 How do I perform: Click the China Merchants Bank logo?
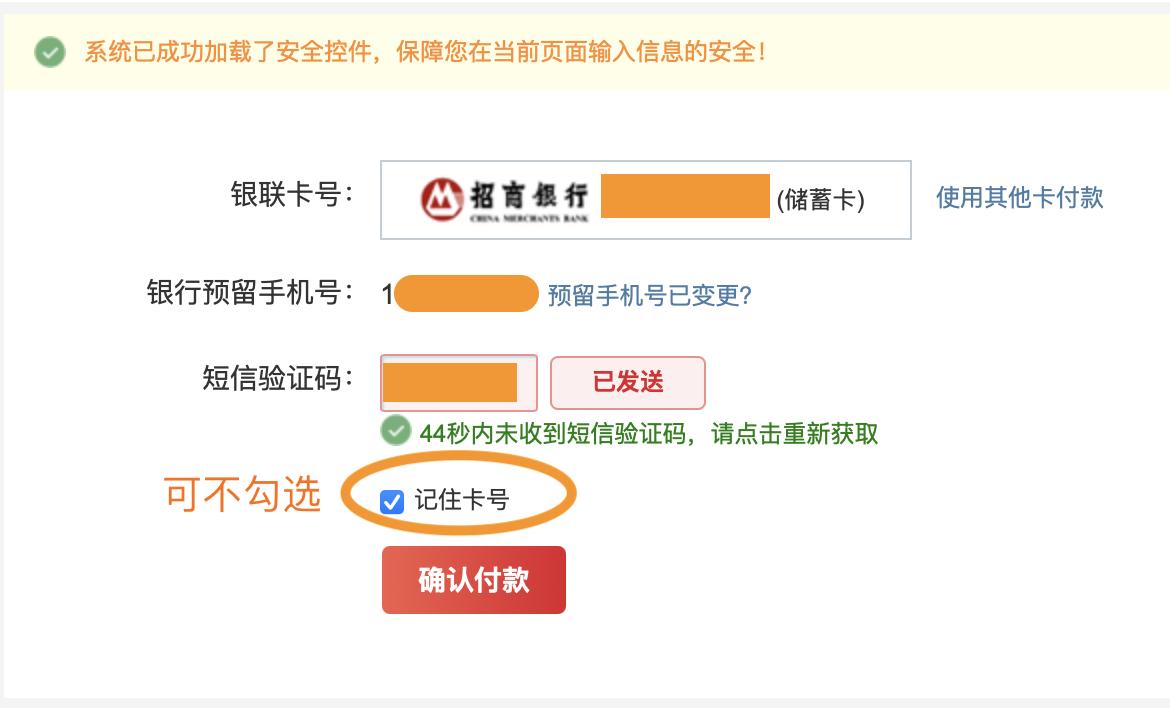pos(504,199)
